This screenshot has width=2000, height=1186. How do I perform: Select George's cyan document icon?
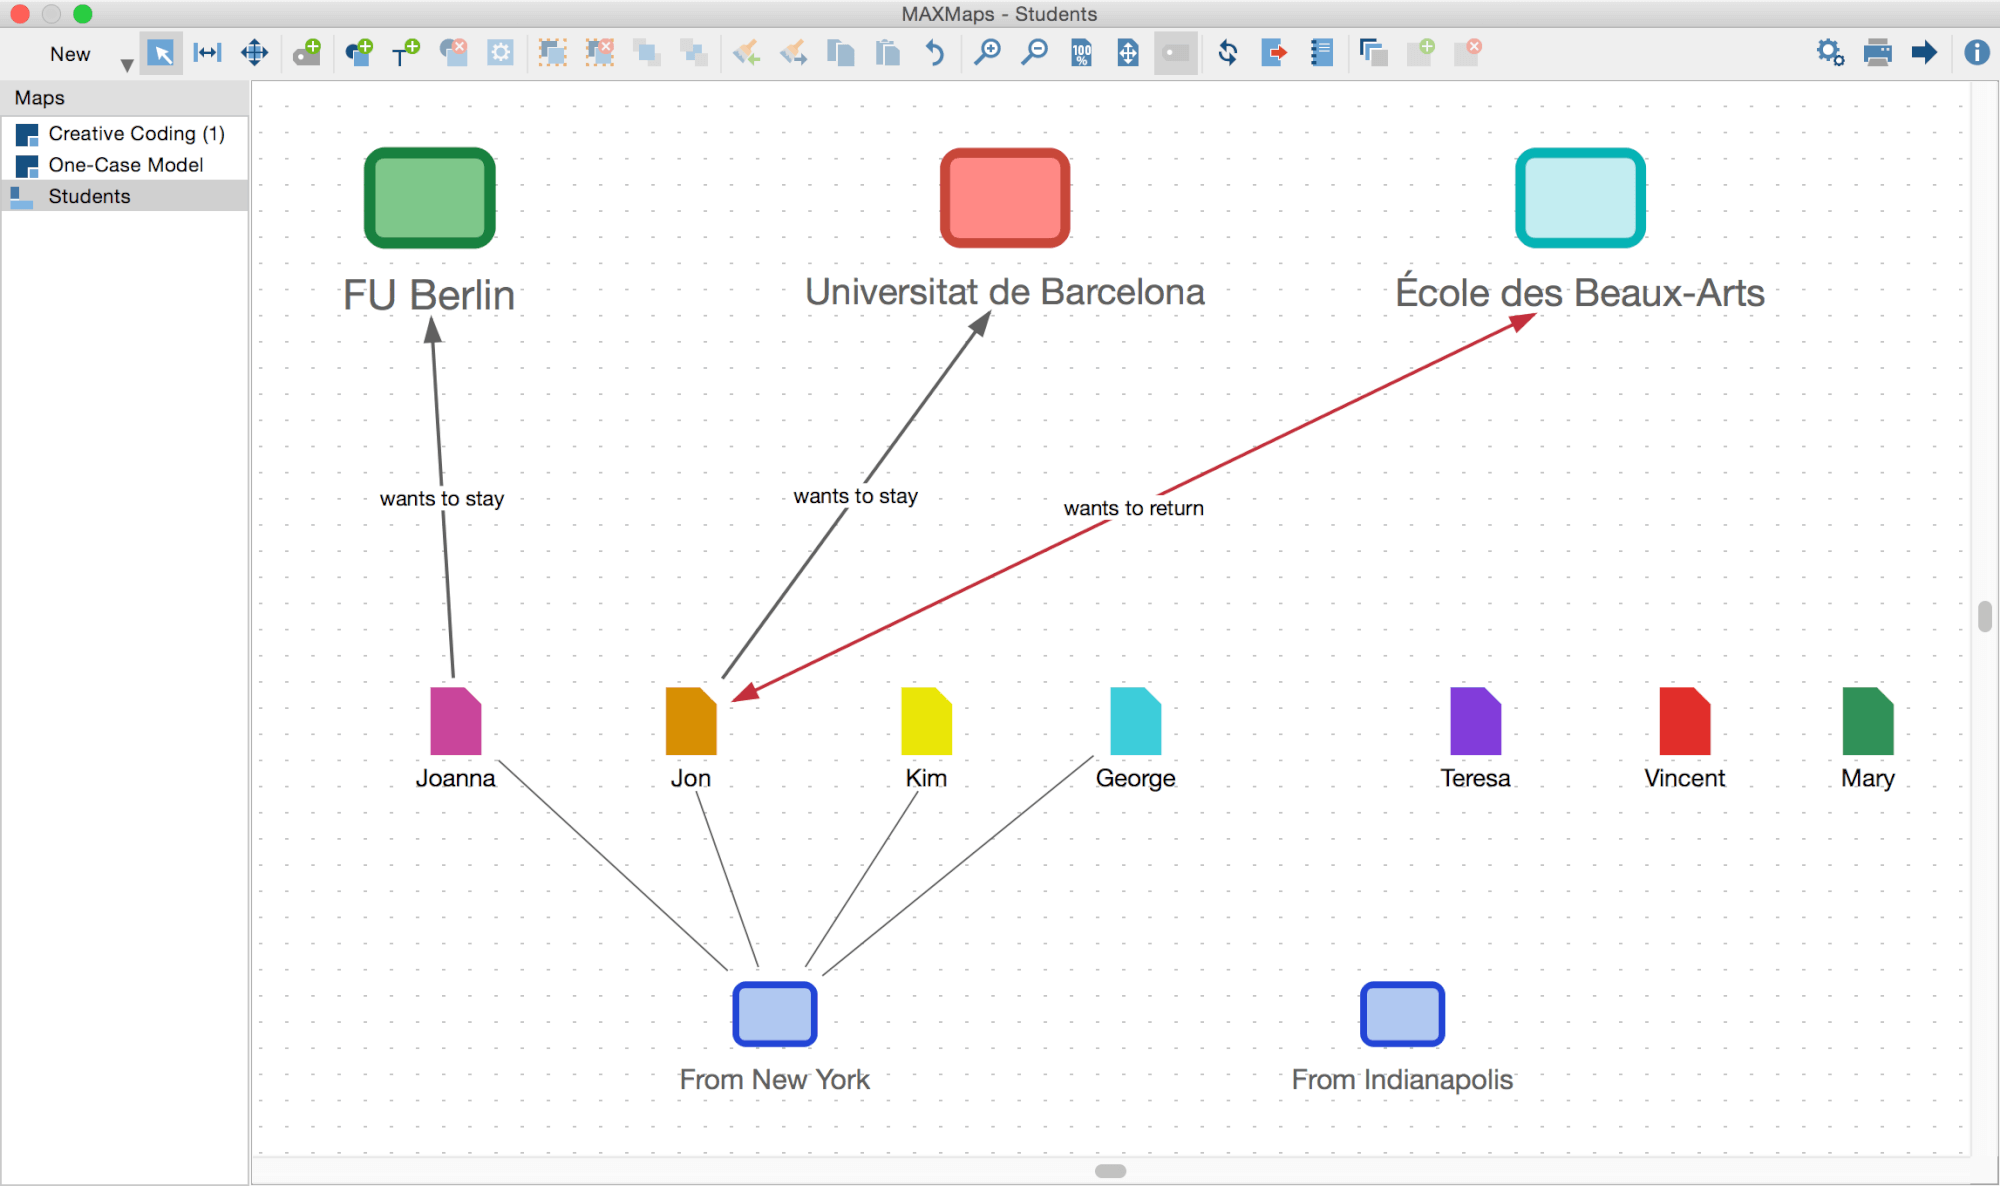coord(1136,721)
